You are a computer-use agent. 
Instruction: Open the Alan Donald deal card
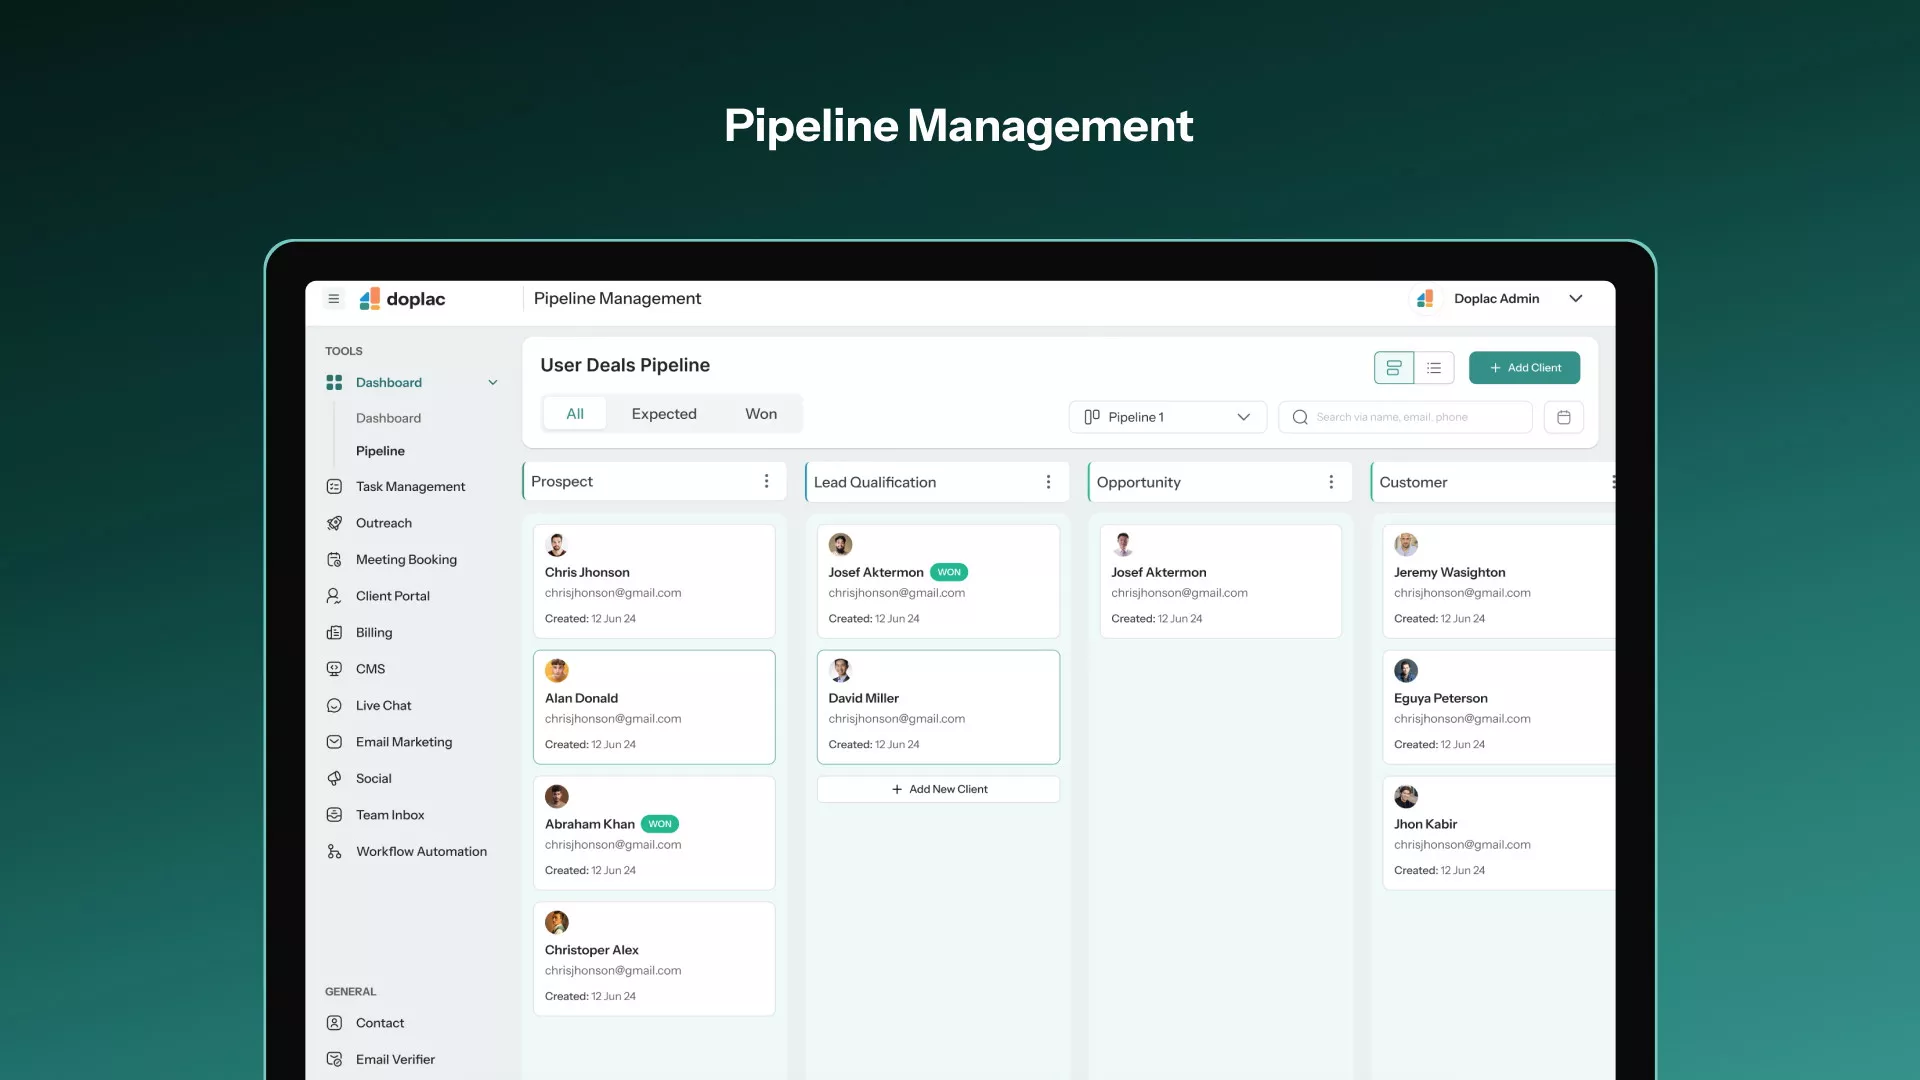[654, 707]
